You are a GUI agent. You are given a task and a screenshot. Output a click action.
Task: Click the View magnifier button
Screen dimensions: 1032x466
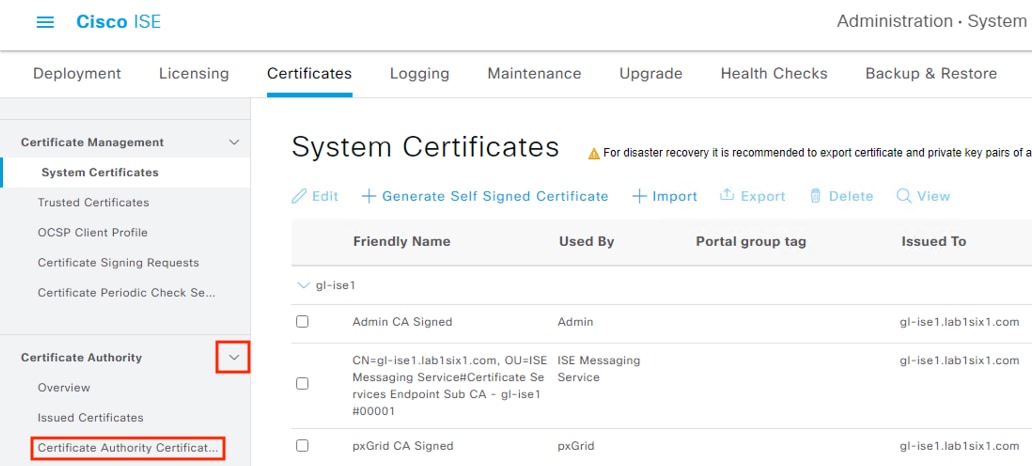(x=923, y=196)
